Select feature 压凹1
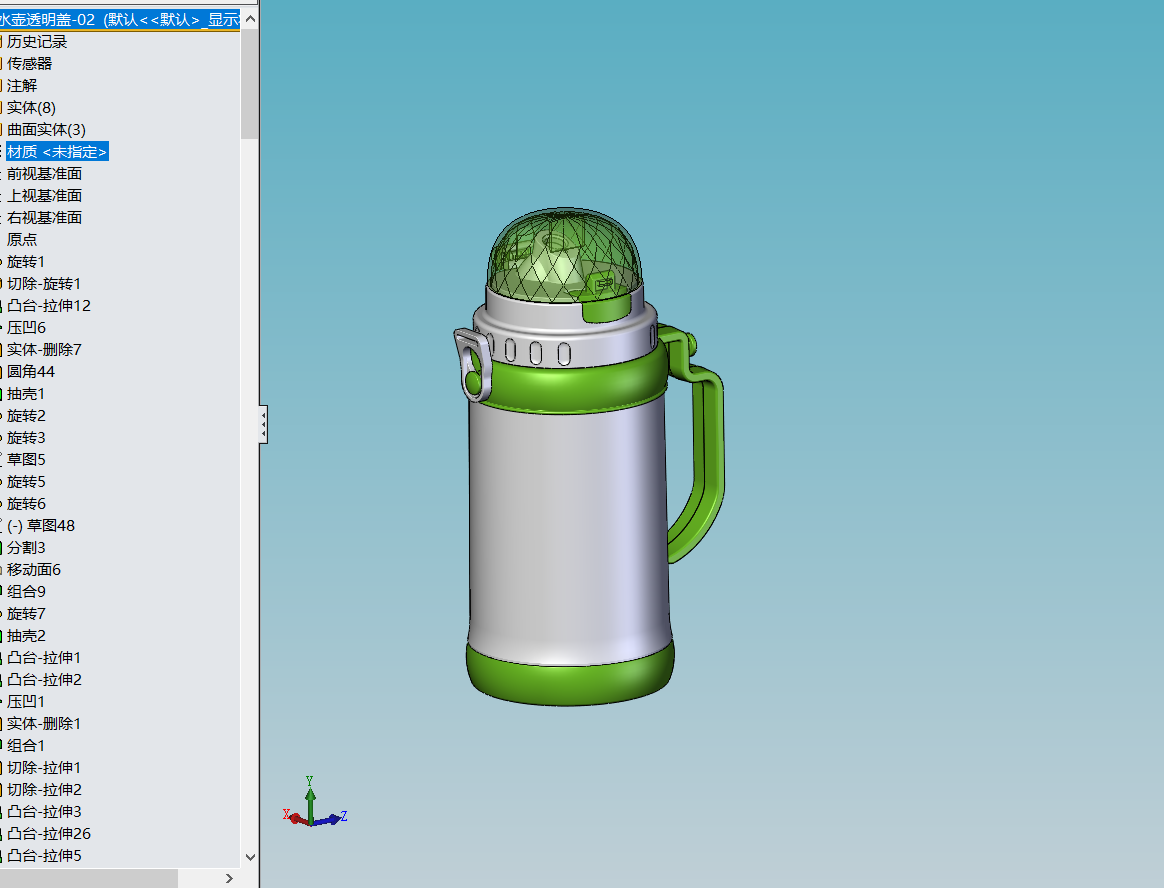1164x888 pixels. (x=25, y=702)
